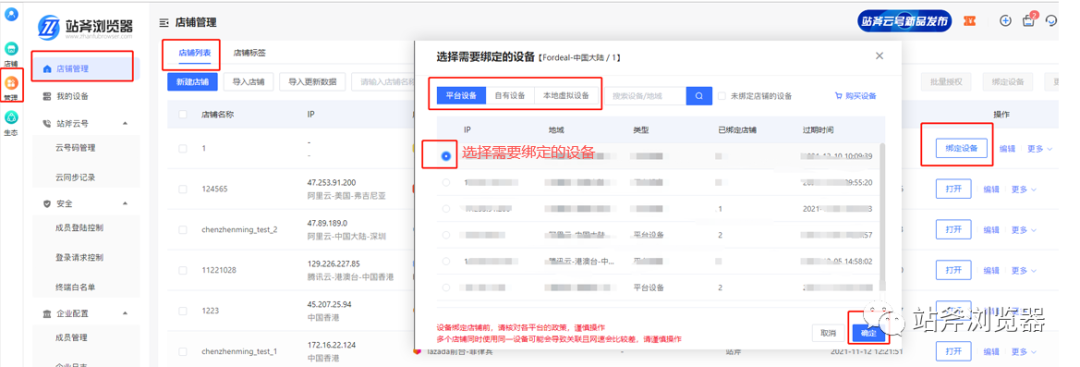Open 更多 dropdown in the 绑定设备 row
Image resolution: width=1080 pixels, height=367 pixels.
click(1040, 149)
